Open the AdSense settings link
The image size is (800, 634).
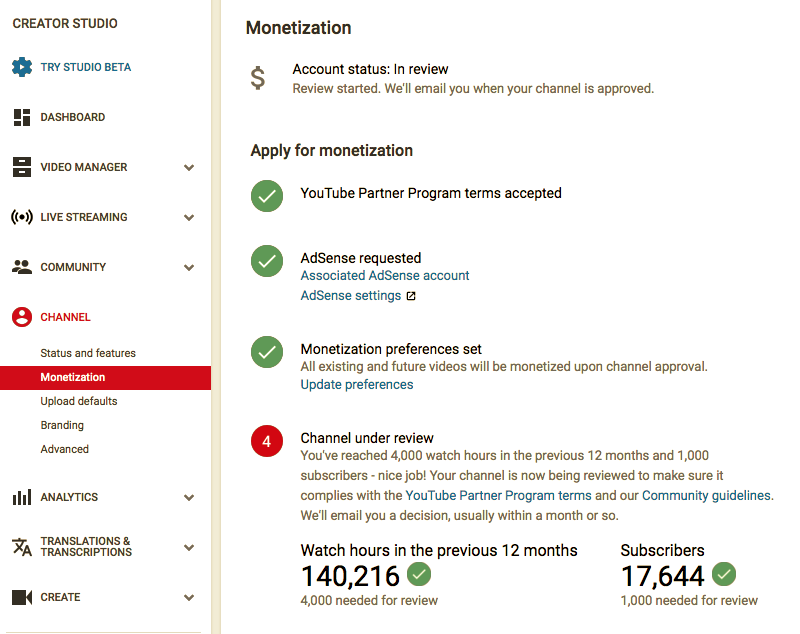351,296
